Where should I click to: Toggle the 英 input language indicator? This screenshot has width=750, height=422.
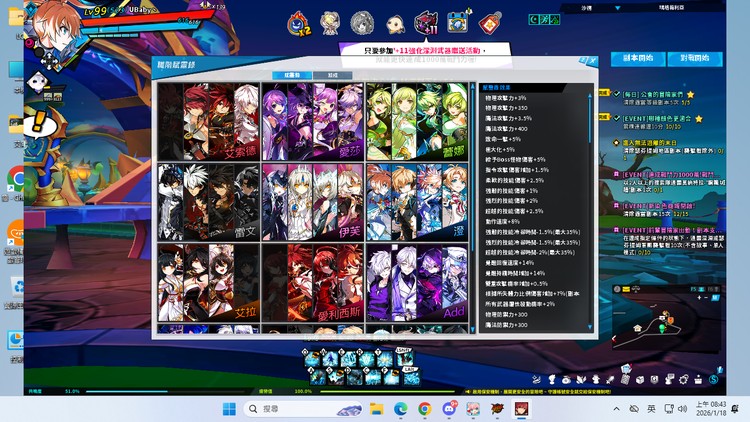651,409
